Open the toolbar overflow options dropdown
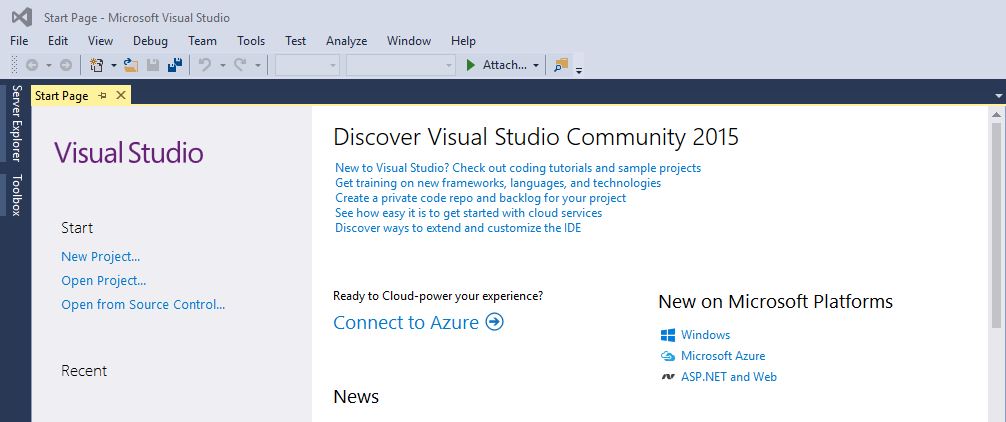 pos(579,69)
